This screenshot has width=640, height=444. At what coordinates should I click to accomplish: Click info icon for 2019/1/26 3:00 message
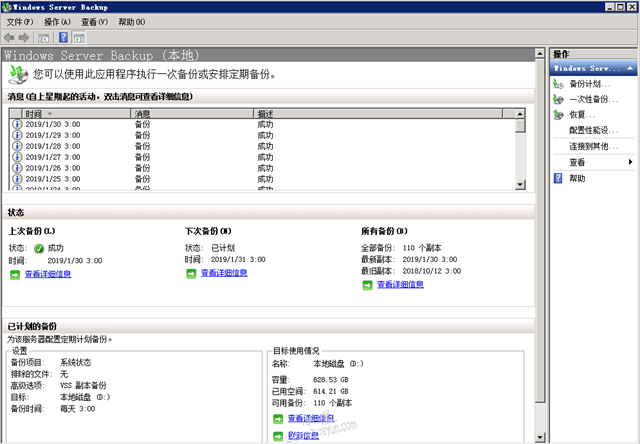coord(17,168)
